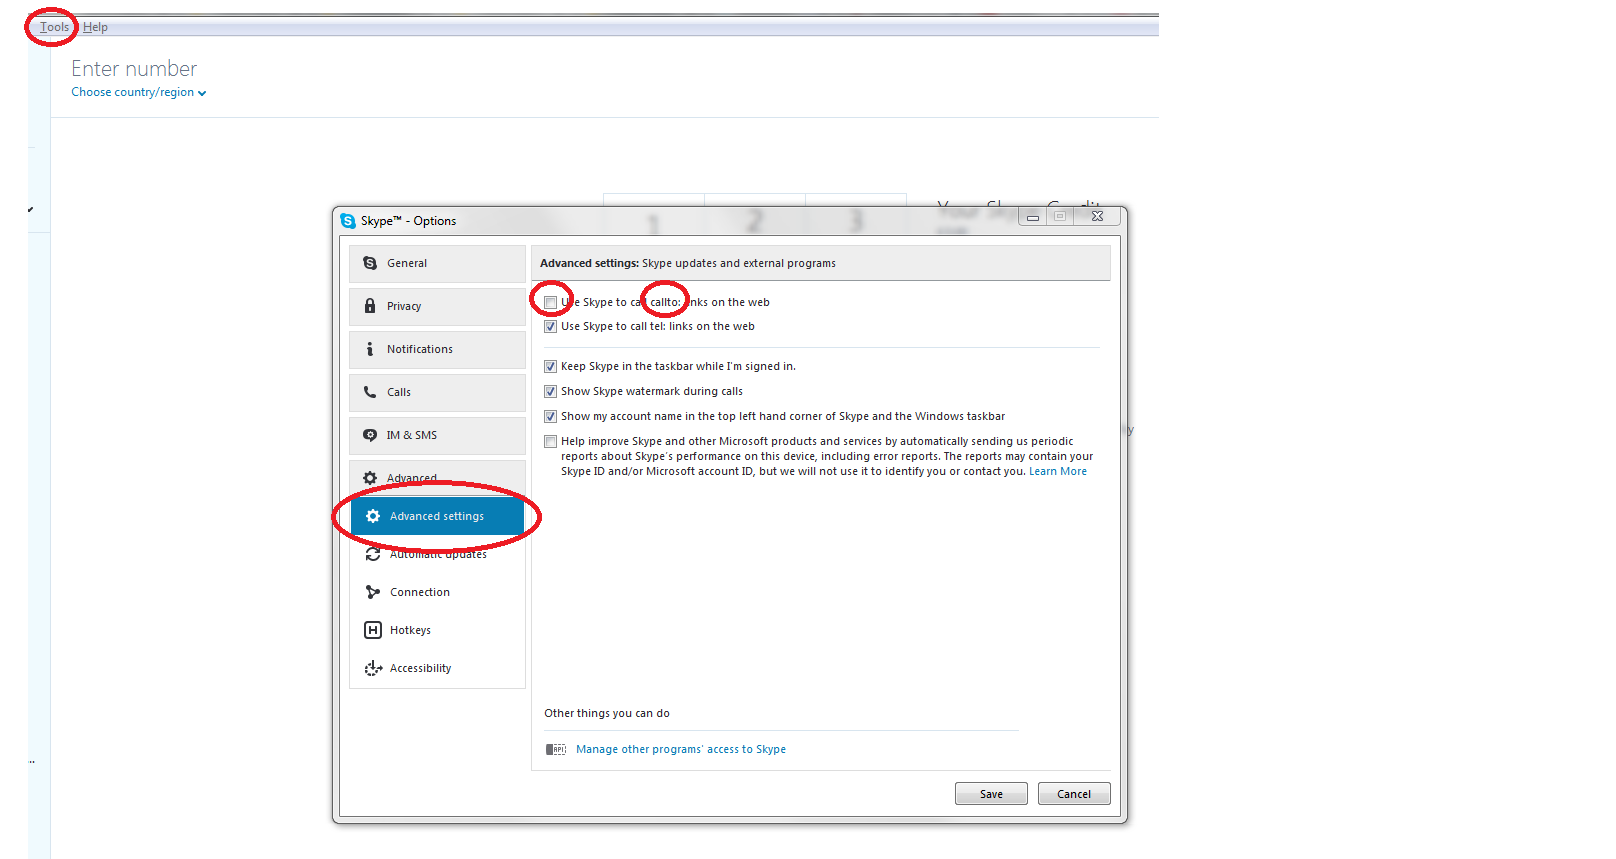The width and height of the screenshot is (1616, 859).
Task: Toggle Show my account name checkbox
Action: (x=550, y=416)
